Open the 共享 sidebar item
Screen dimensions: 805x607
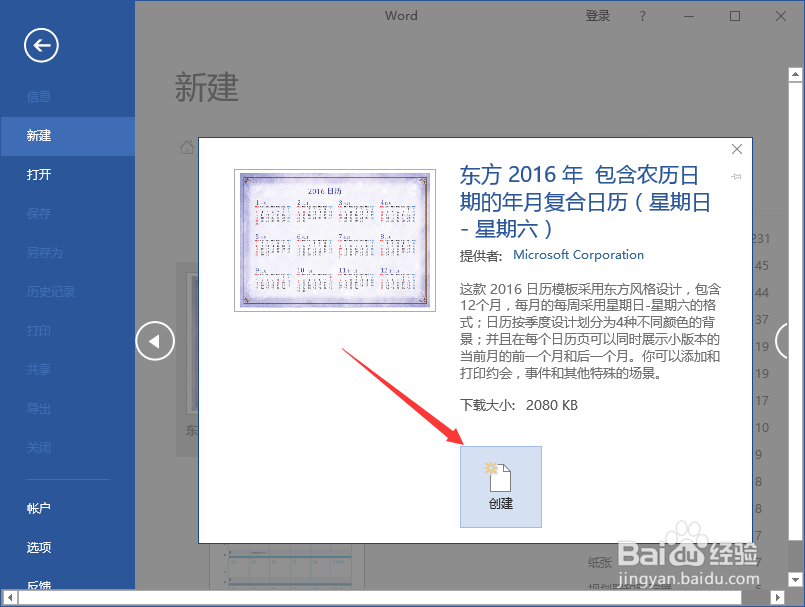39,370
